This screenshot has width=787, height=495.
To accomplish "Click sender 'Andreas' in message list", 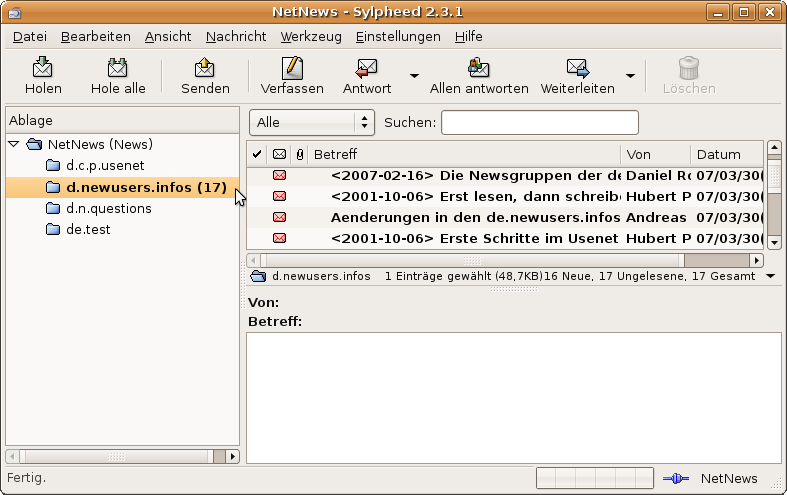I will (655, 217).
